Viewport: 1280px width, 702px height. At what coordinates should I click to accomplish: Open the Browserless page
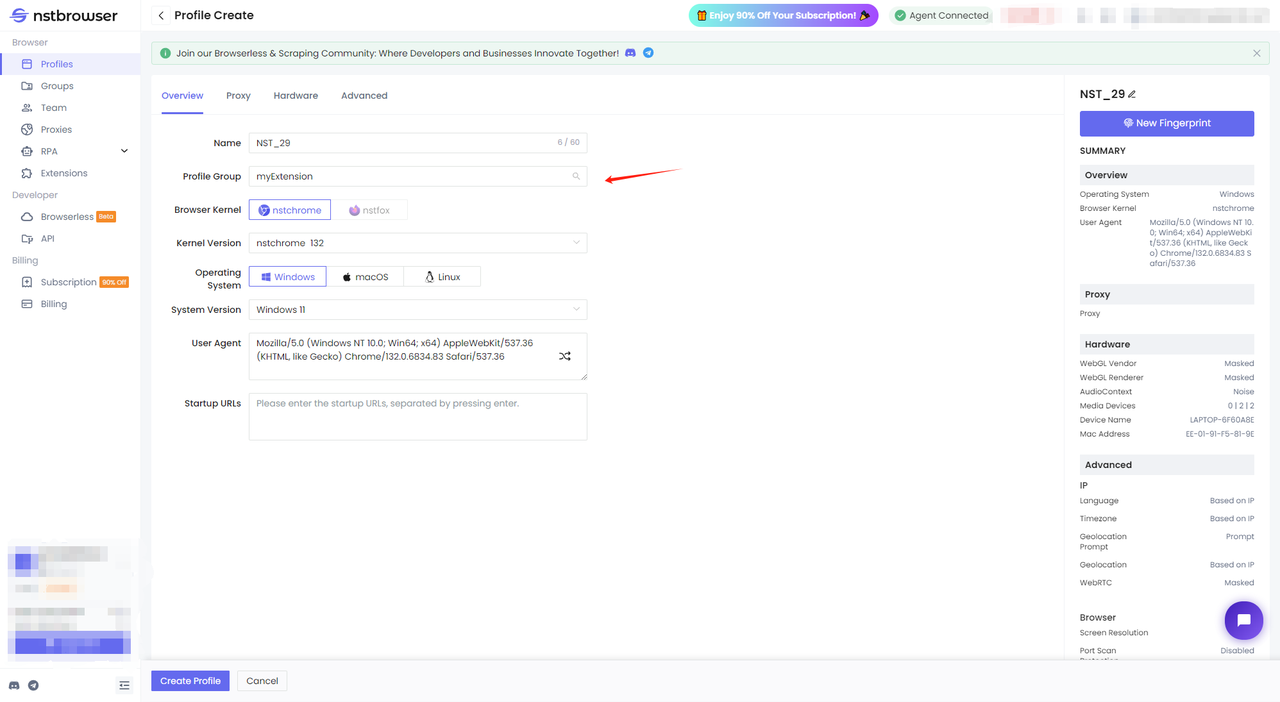pos(70,217)
